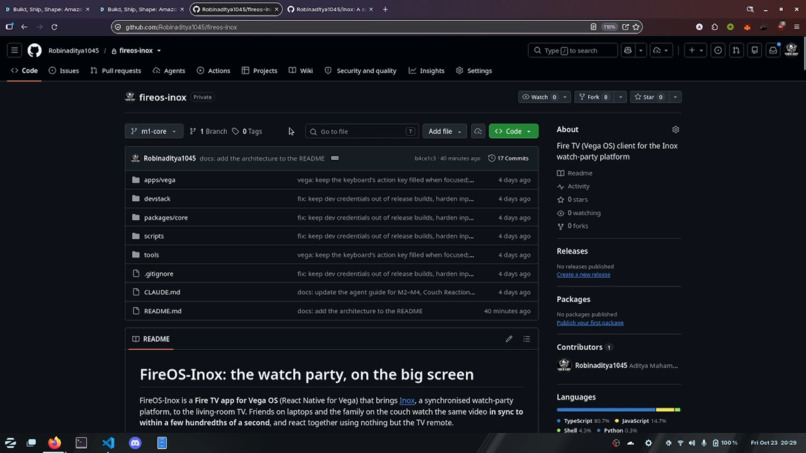Open Firefox from the taskbar

coord(54,443)
